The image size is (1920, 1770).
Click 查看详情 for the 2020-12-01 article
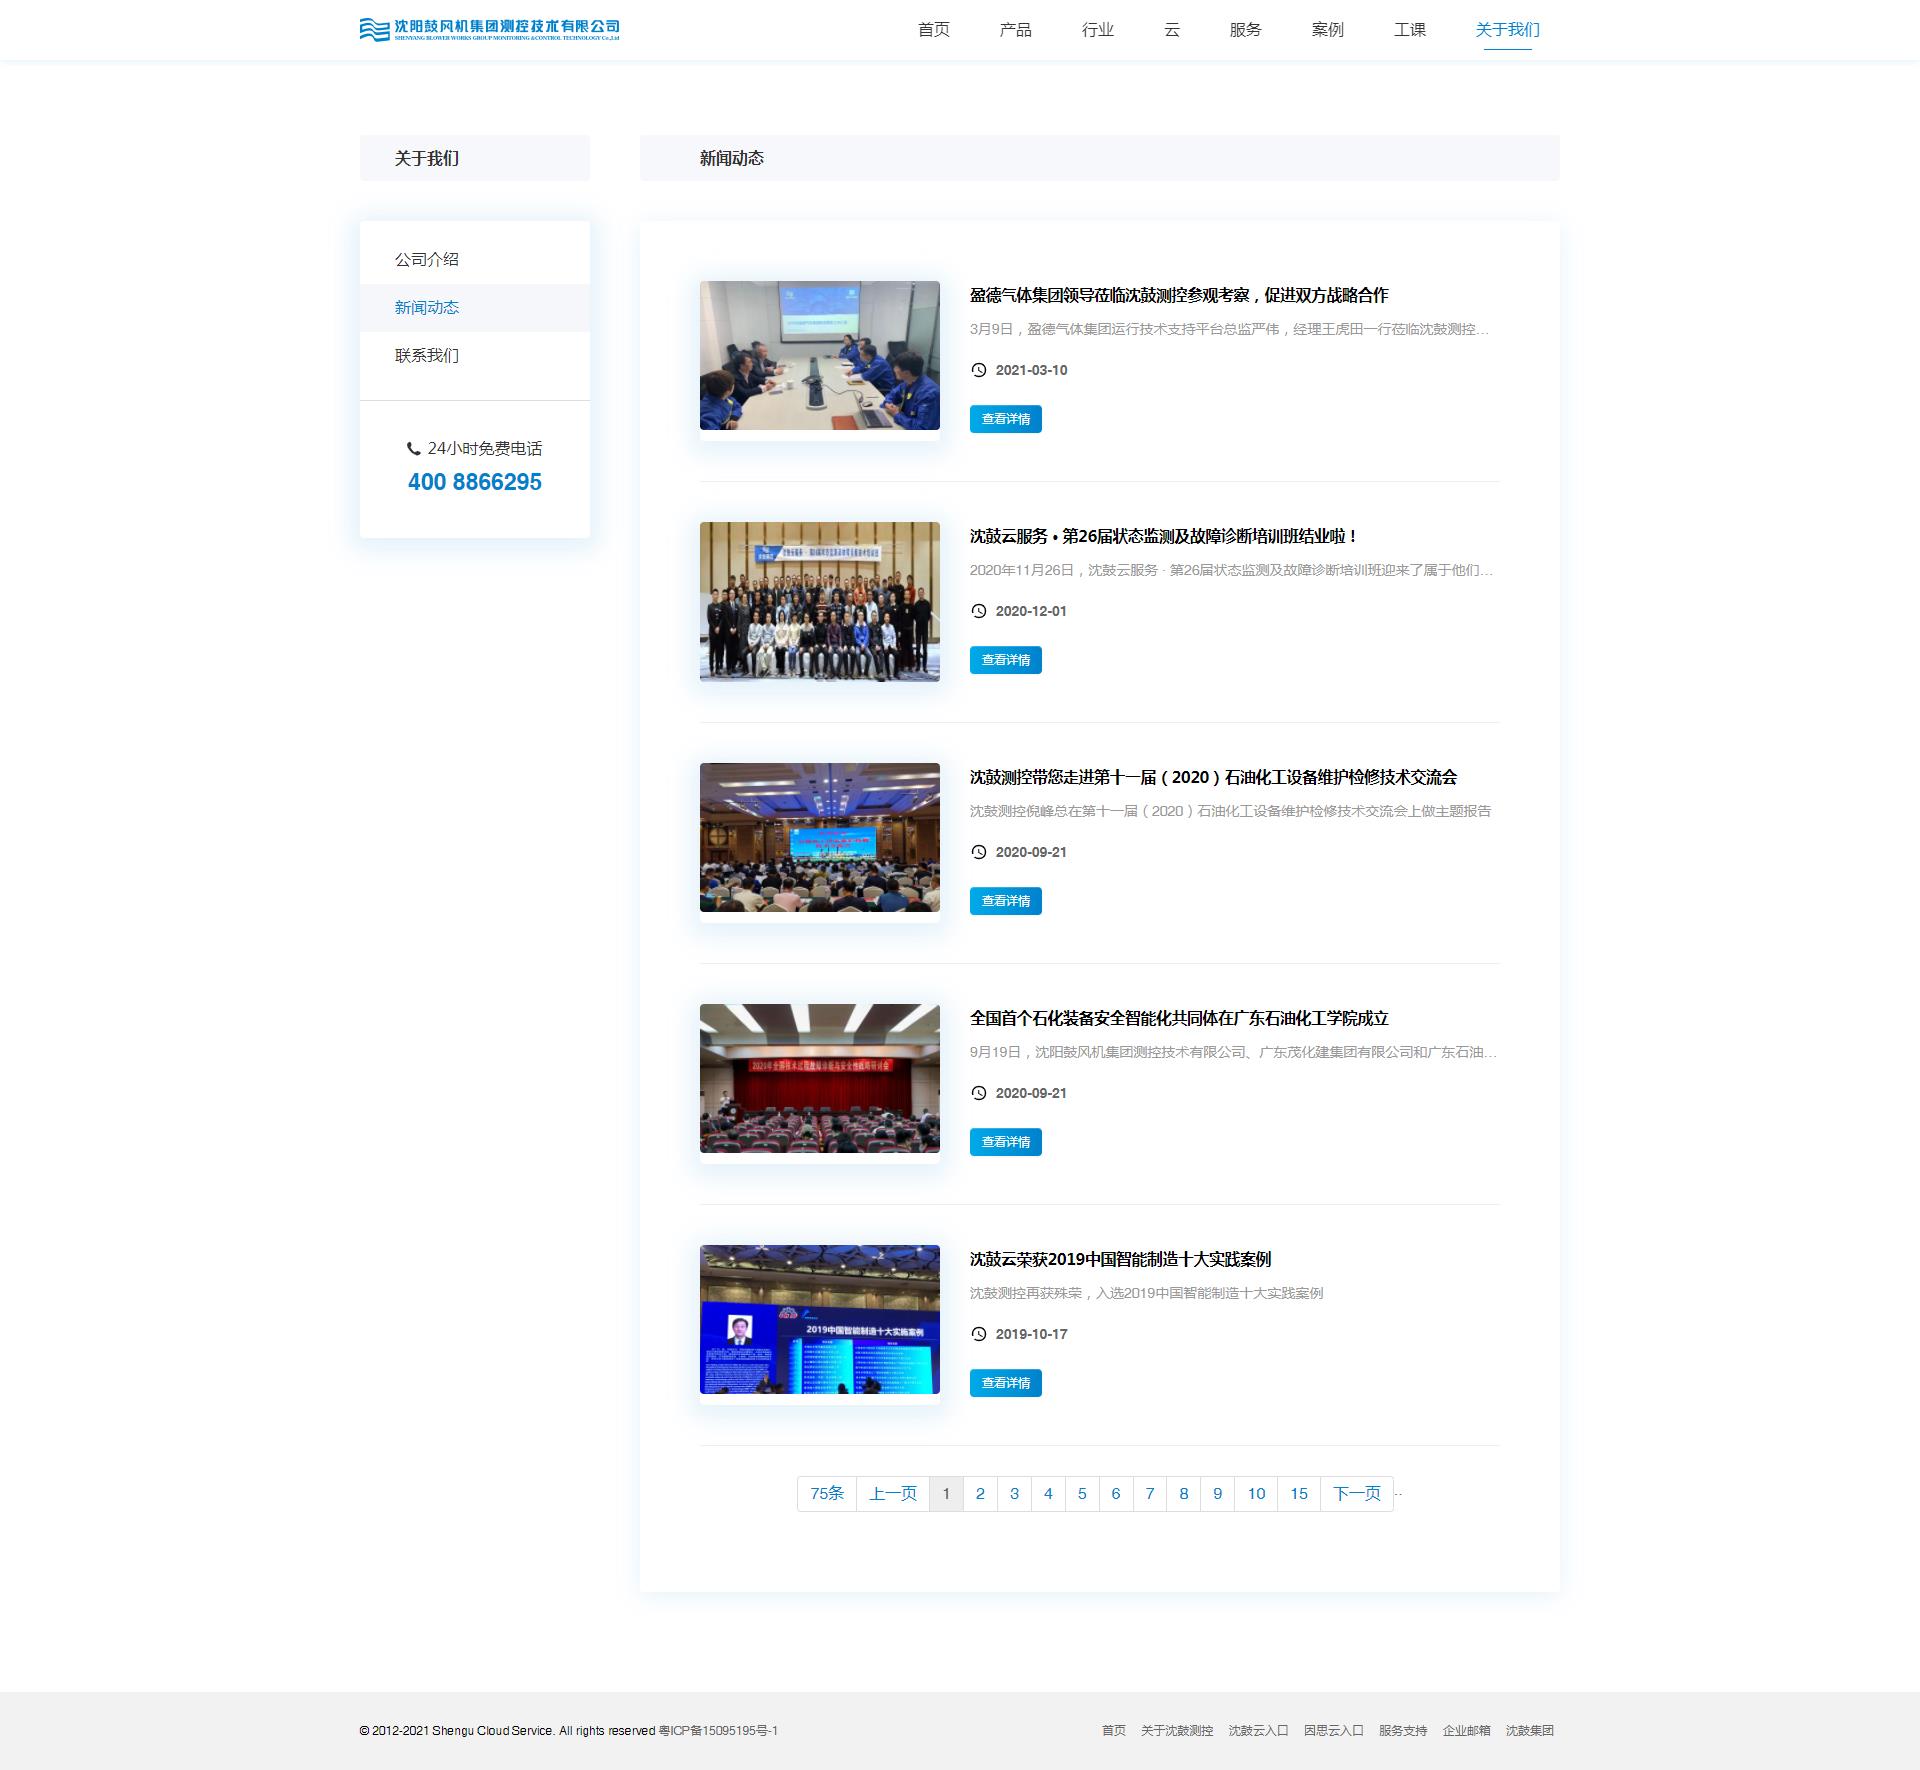1006,660
